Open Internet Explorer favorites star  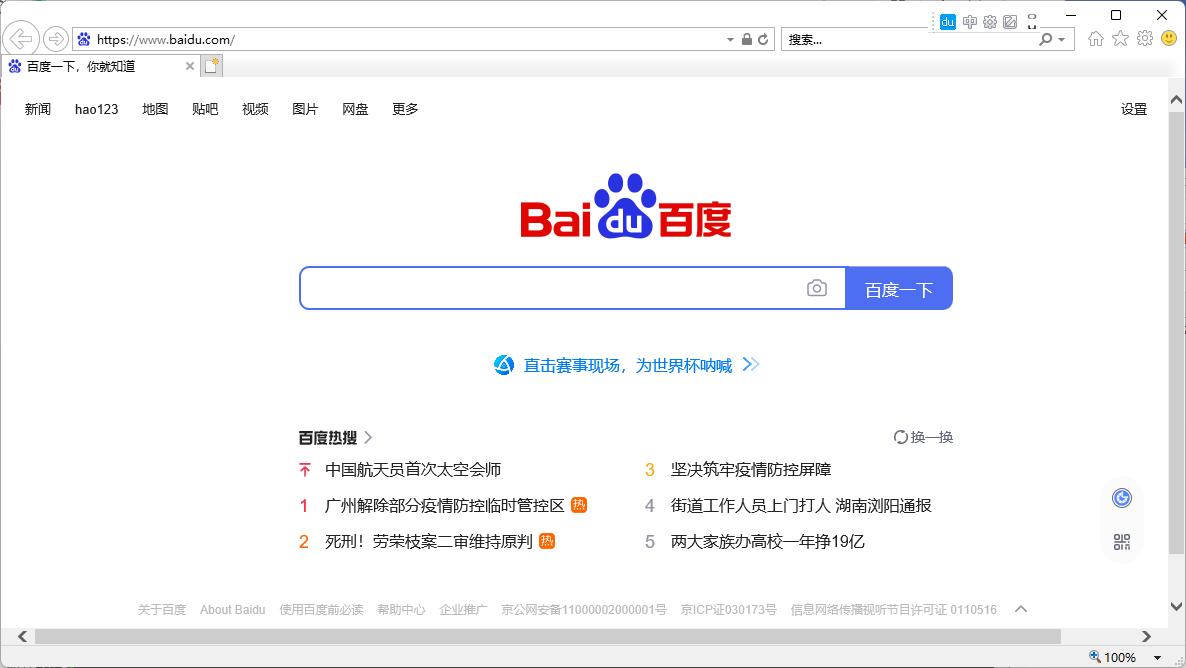pyautogui.click(x=1119, y=38)
